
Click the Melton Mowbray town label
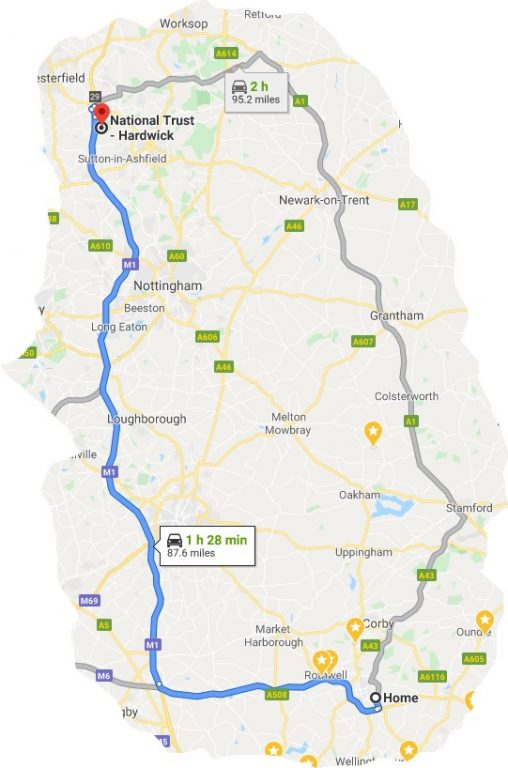[x=288, y=424]
